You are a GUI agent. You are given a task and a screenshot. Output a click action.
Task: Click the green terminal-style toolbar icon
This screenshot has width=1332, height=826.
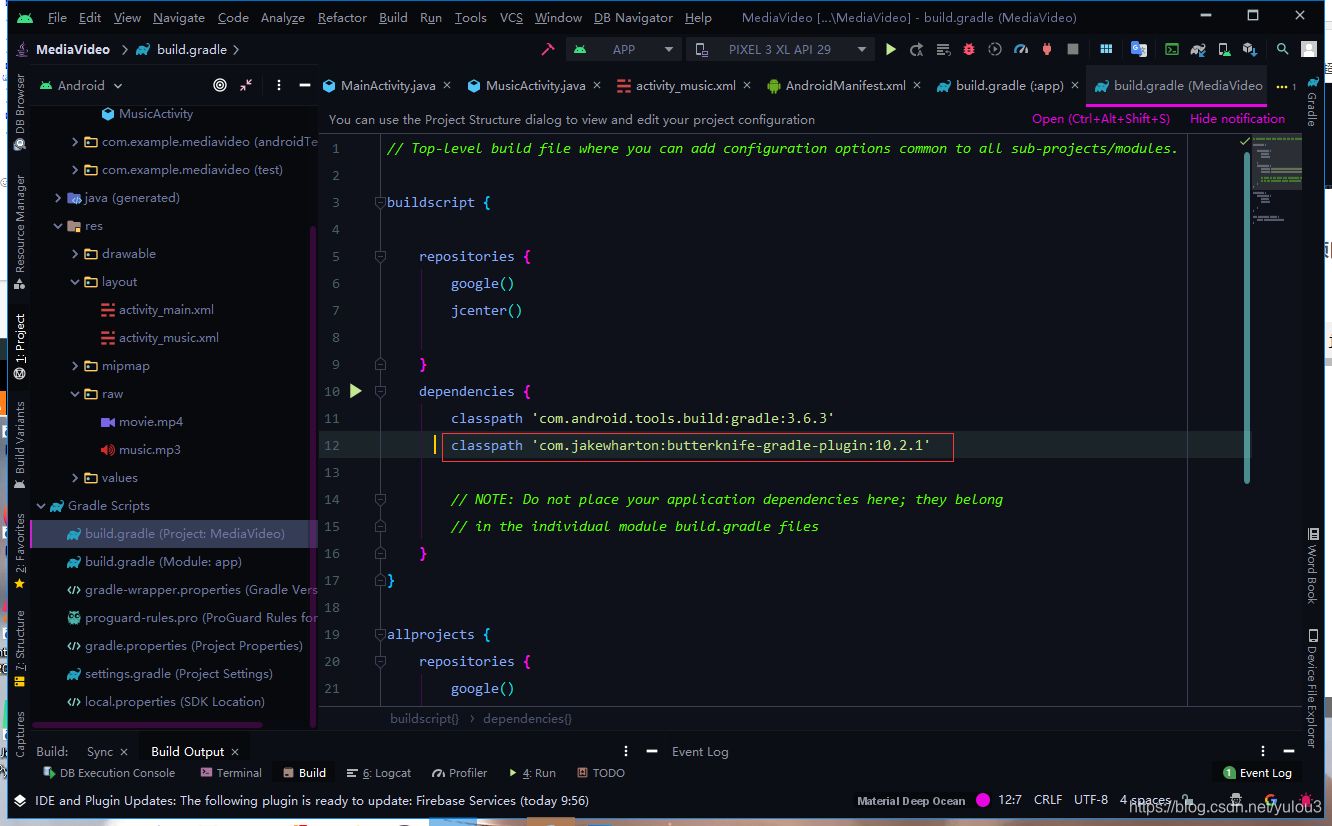(x=1171, y=49)
